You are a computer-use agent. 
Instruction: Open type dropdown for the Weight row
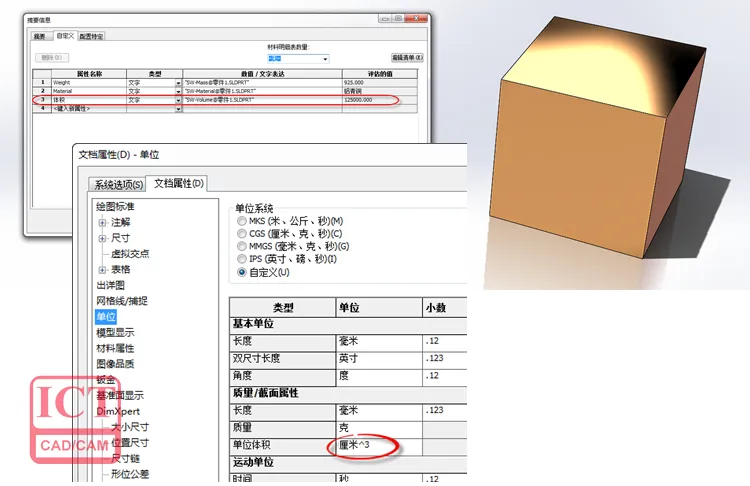pos(178,83)
